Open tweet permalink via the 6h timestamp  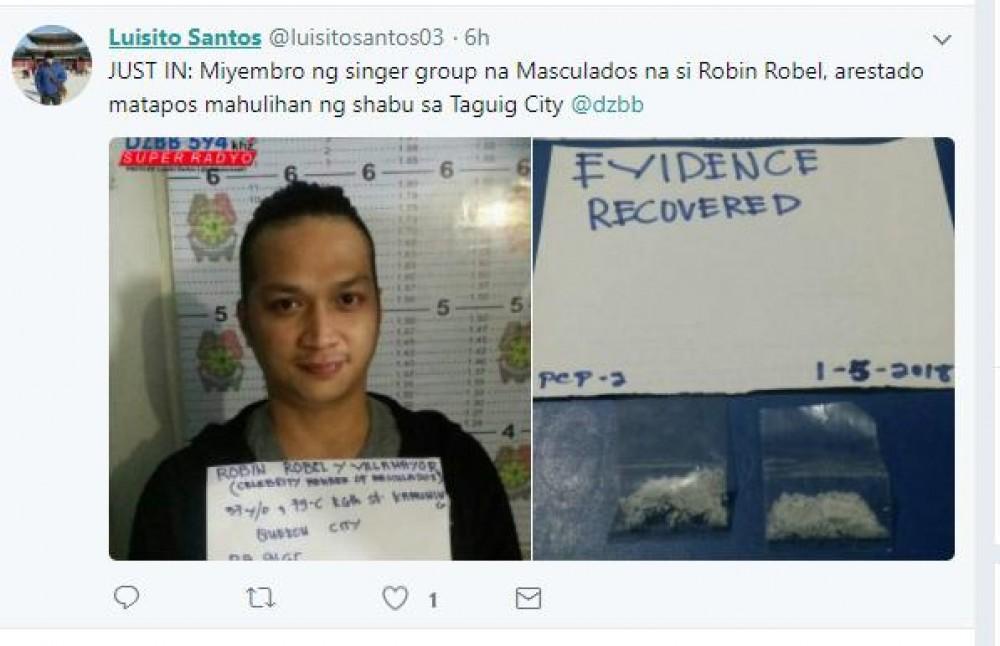[x=476, y=38]
